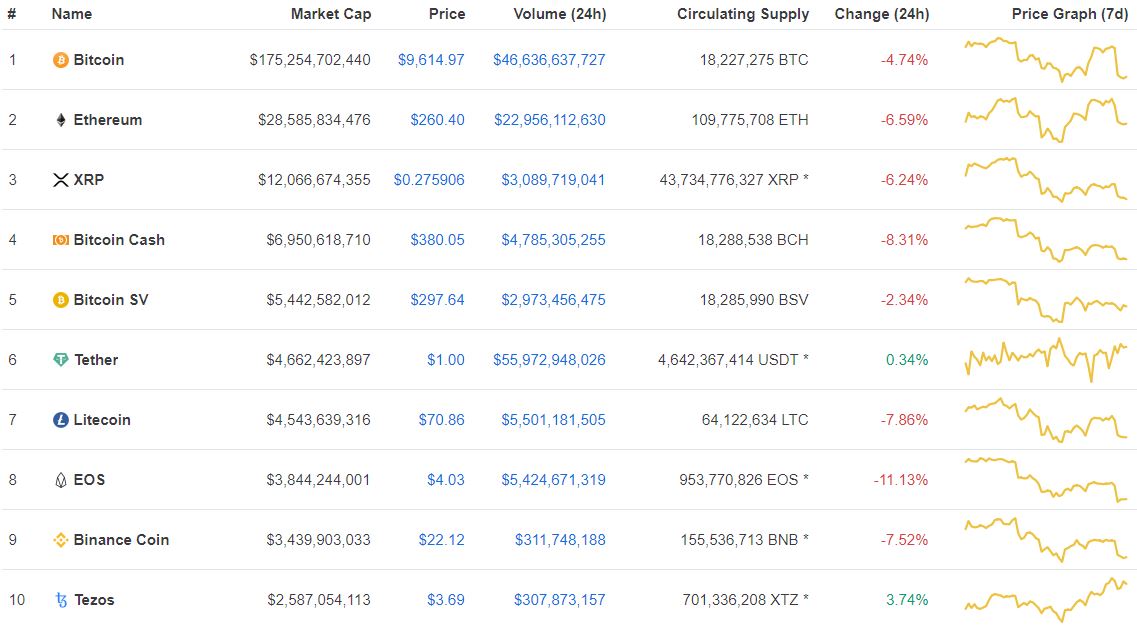
Task: Click Tezos price $3.69
Action: [x=445, y=600]
